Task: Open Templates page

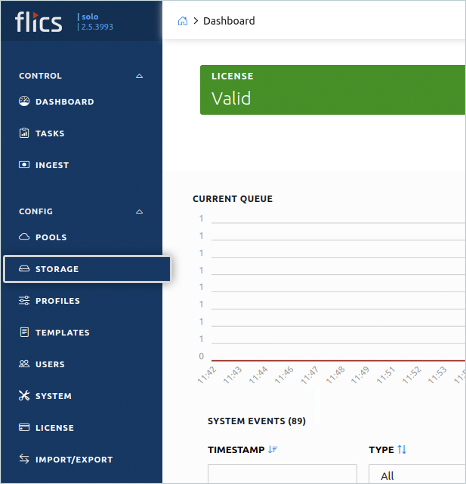Action: 62,333
